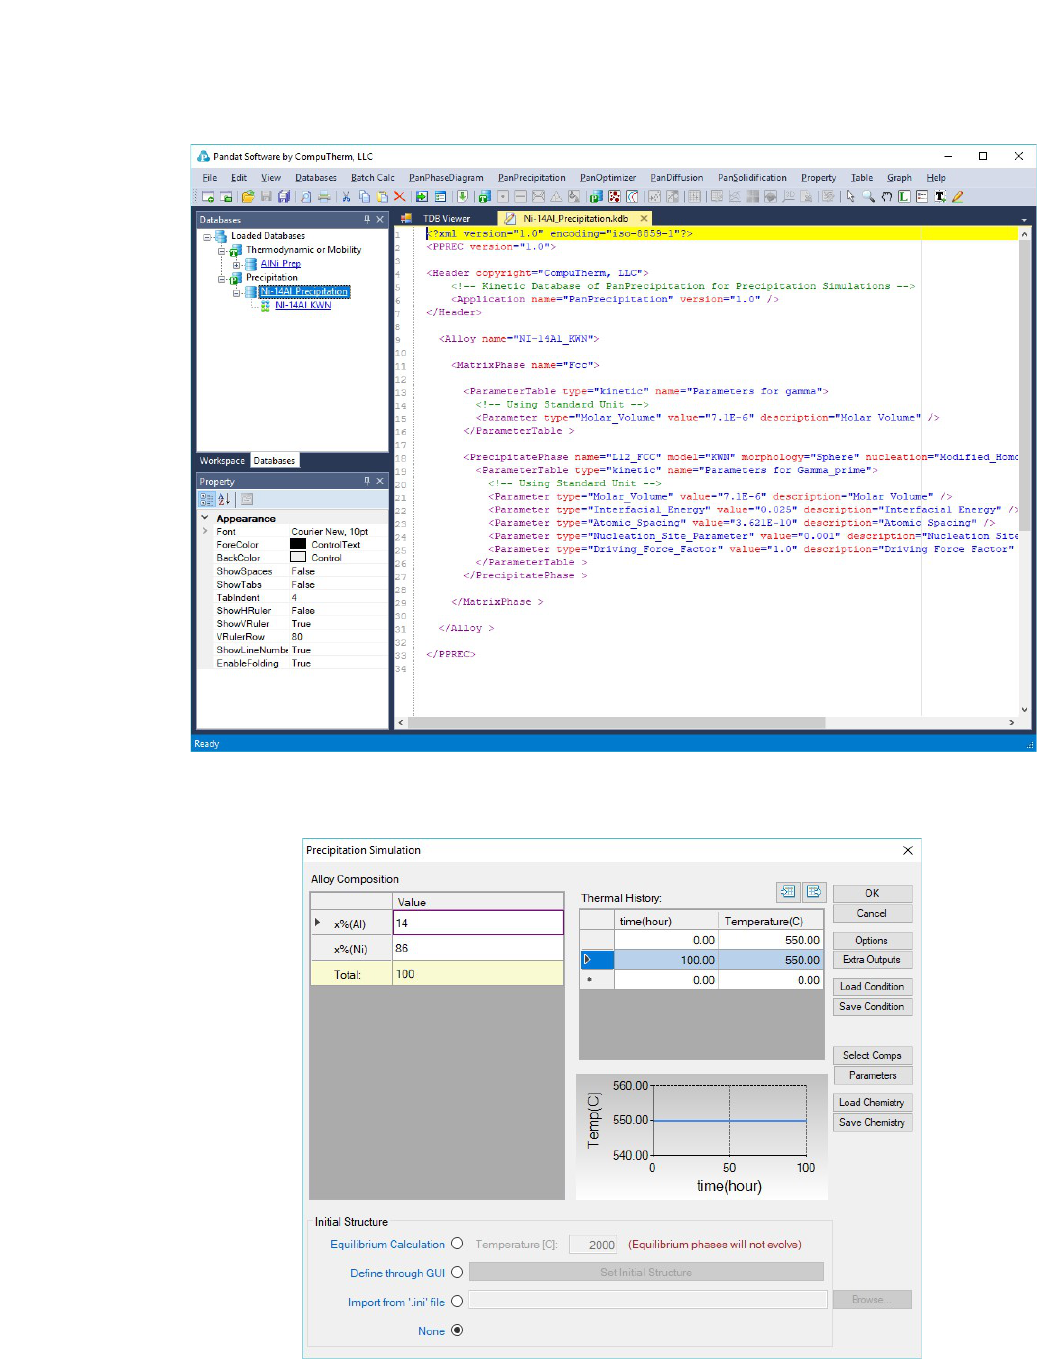
Task: Click the green P precipitation database toolbar icon
Action: point(595,197)
